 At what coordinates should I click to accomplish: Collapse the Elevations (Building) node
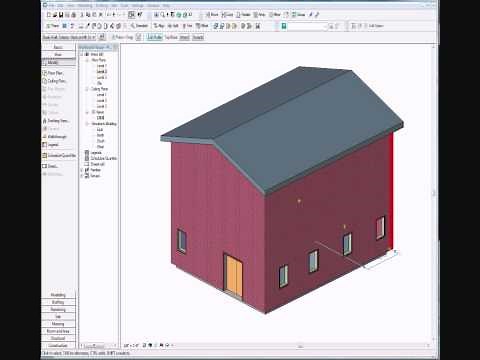tap(87, 124)
